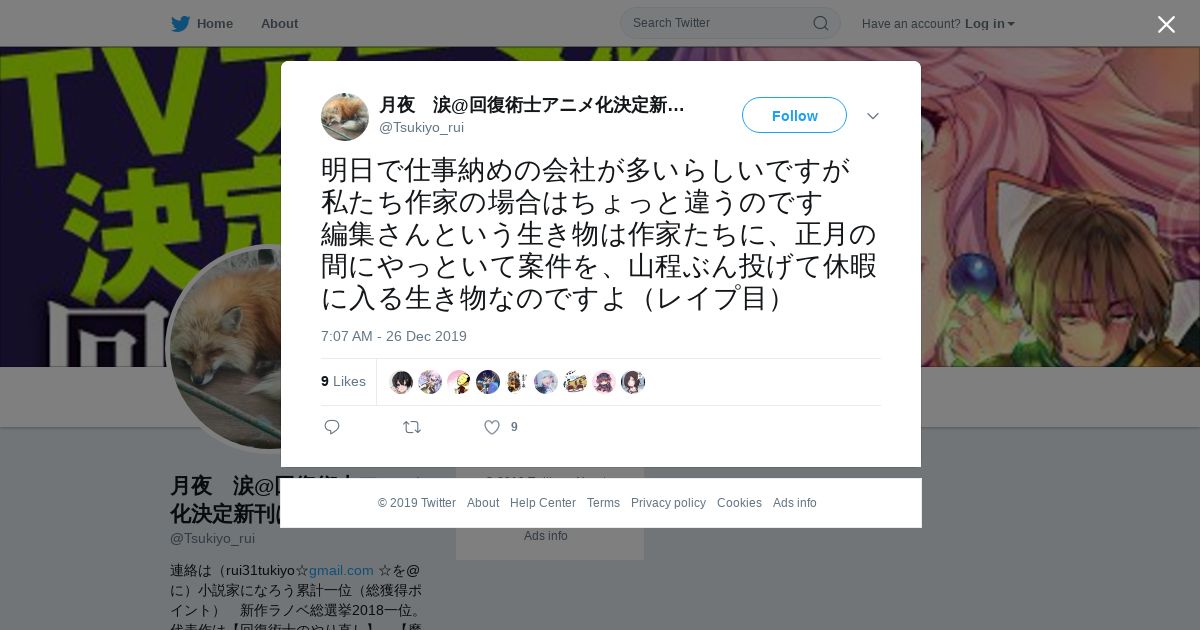1200x630 pixels.
Task: Reply to the tweet via speech bubble icon
Action: [332, 427]
